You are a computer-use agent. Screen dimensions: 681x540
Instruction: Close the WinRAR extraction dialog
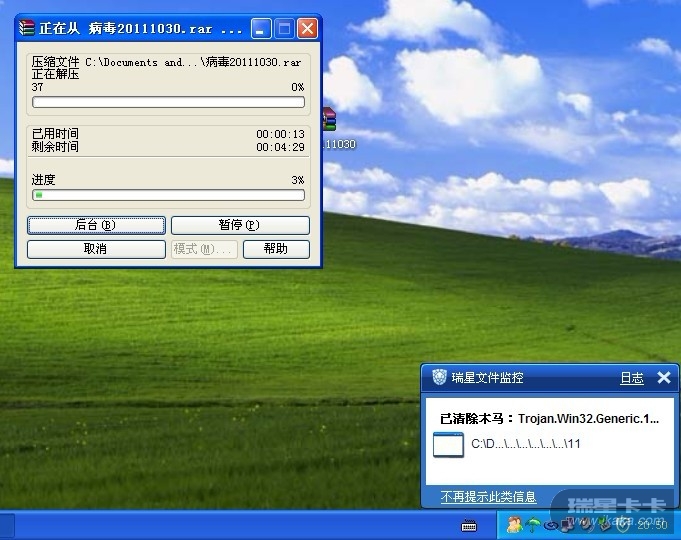pos(307,29)
